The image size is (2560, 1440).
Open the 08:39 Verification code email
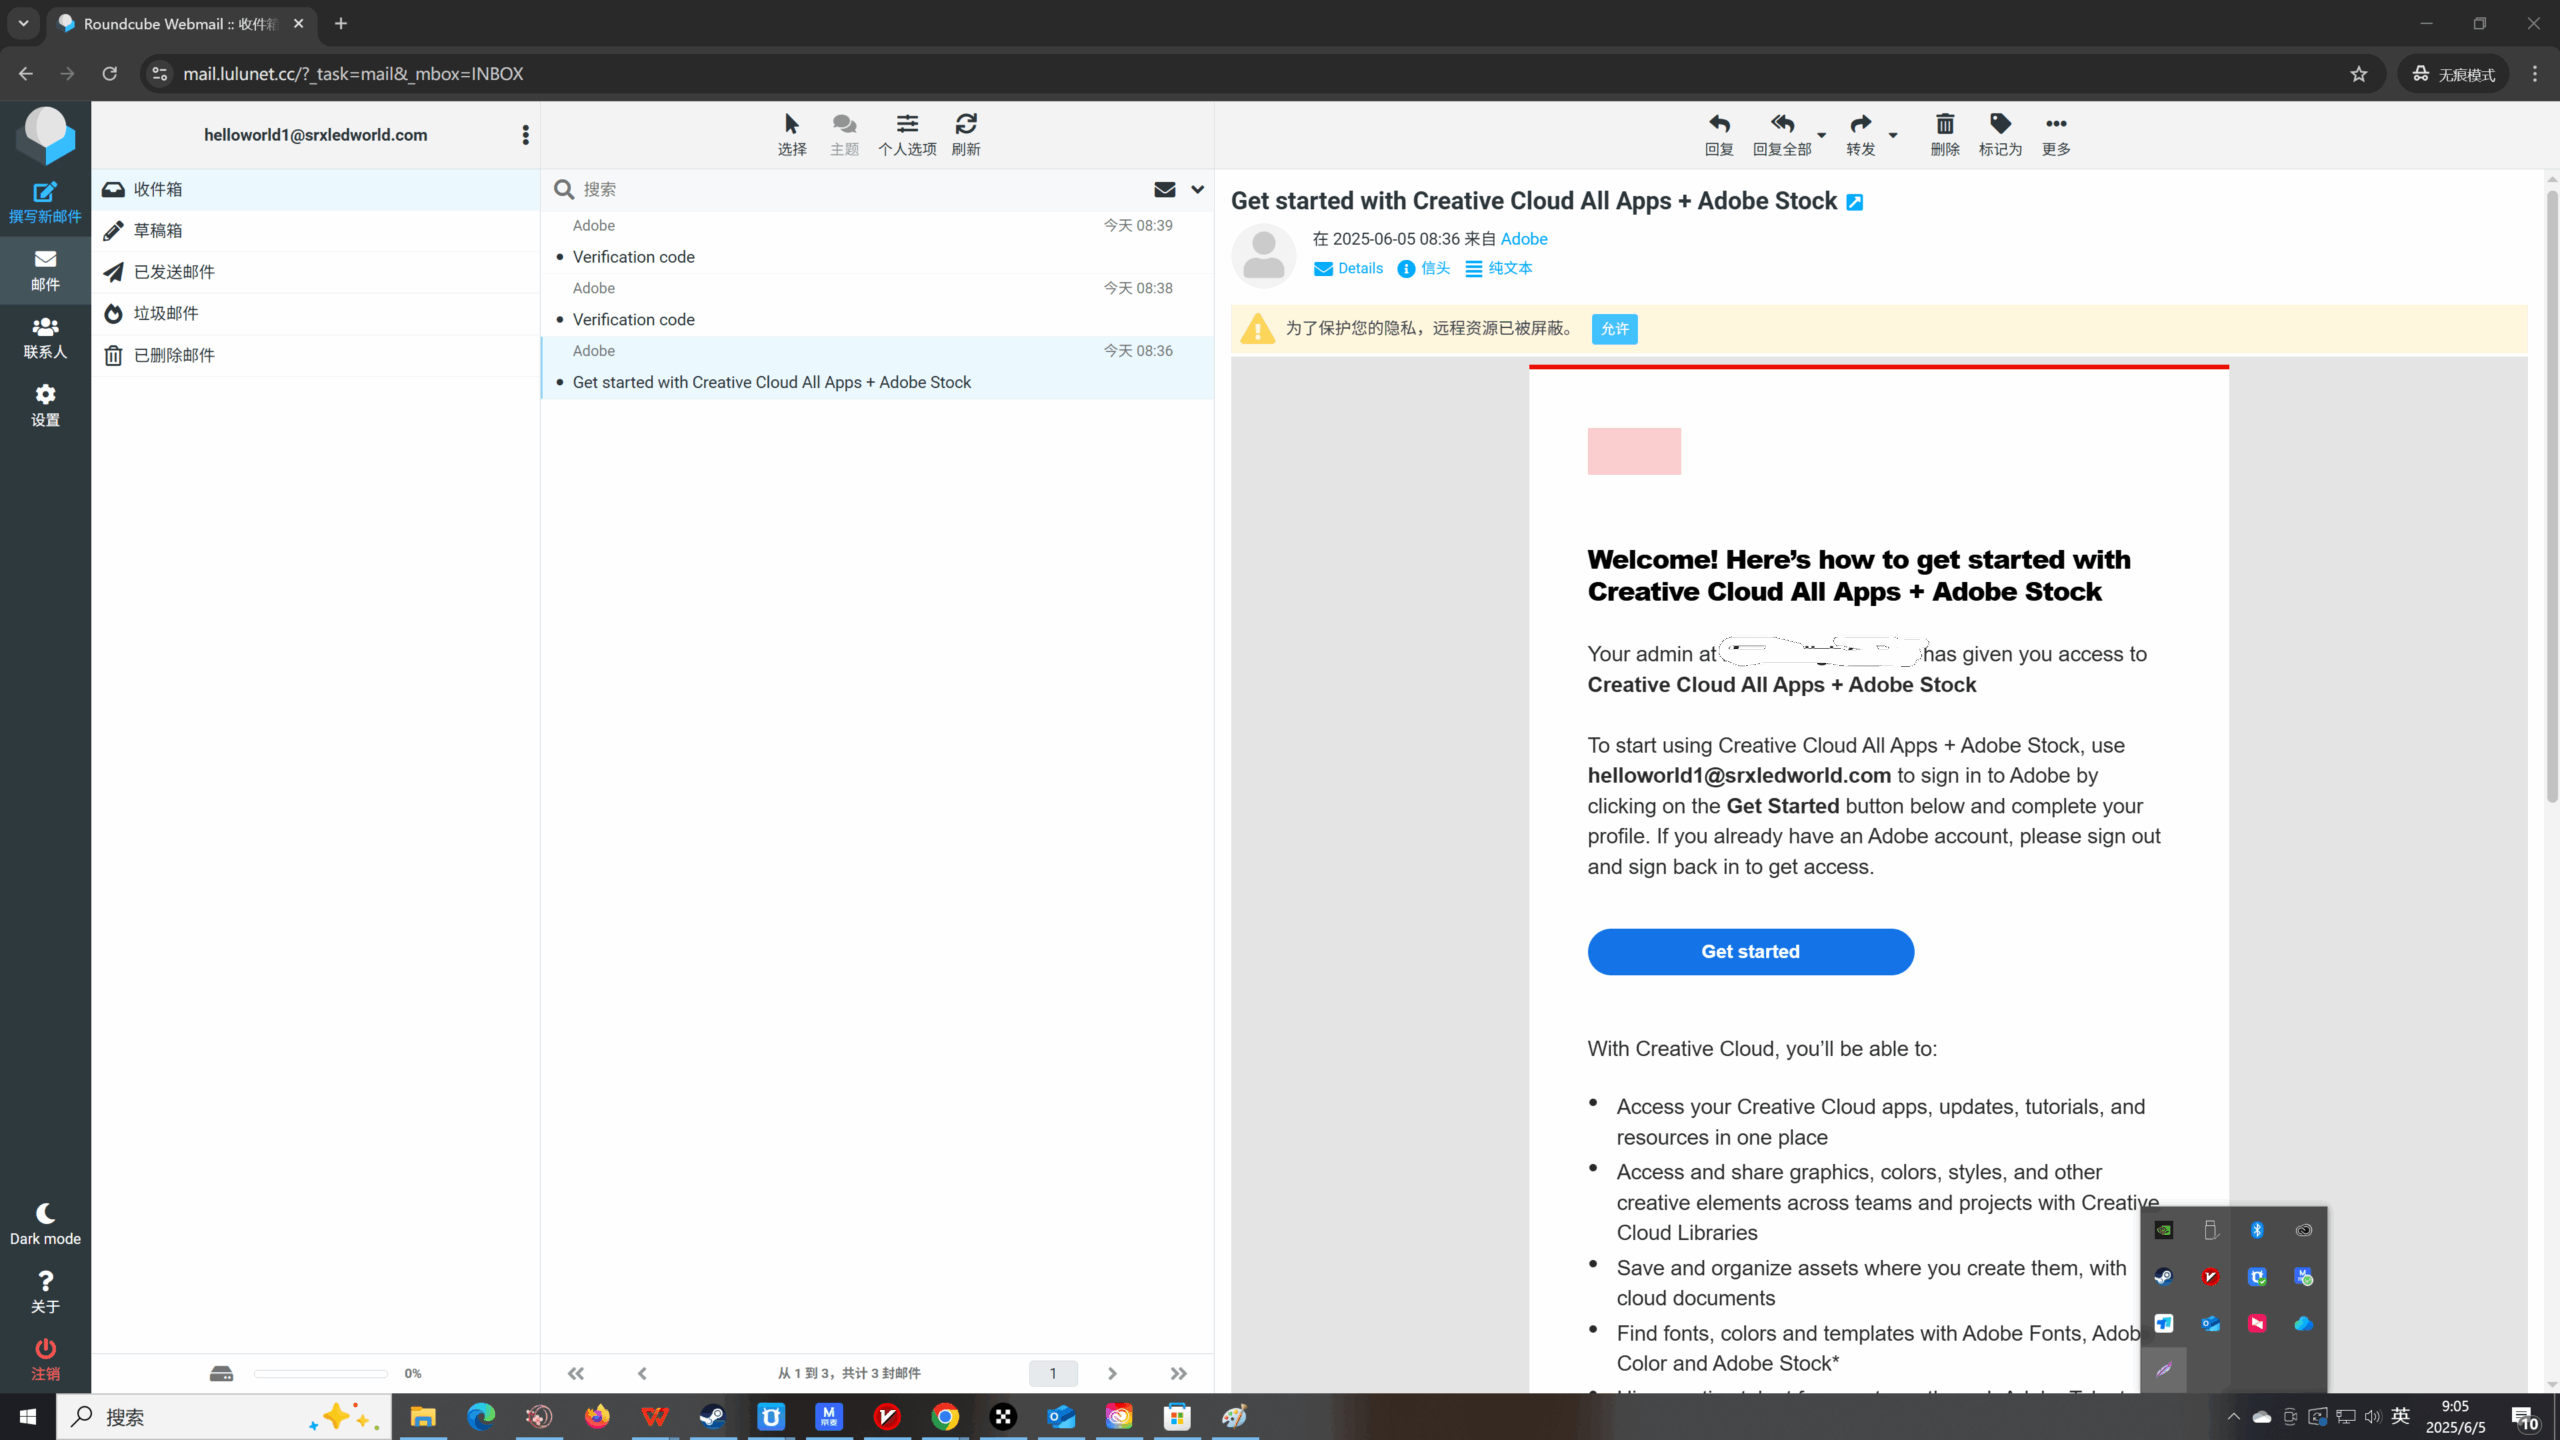[x=877, y=242]
